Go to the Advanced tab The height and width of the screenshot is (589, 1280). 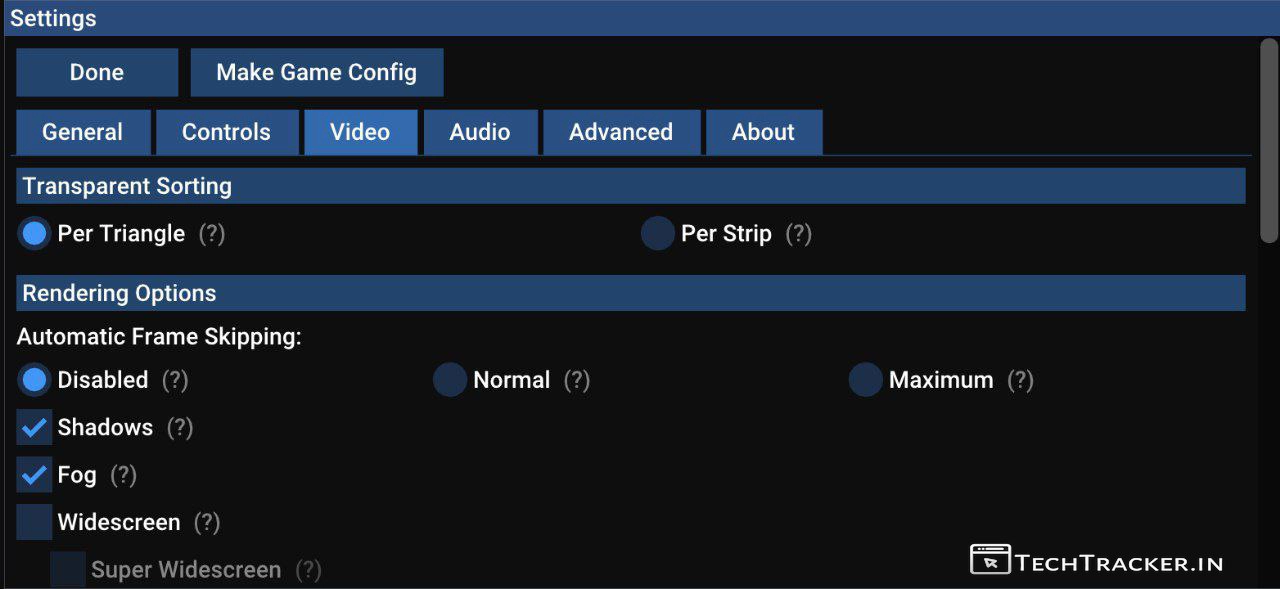tap(621, 133)
